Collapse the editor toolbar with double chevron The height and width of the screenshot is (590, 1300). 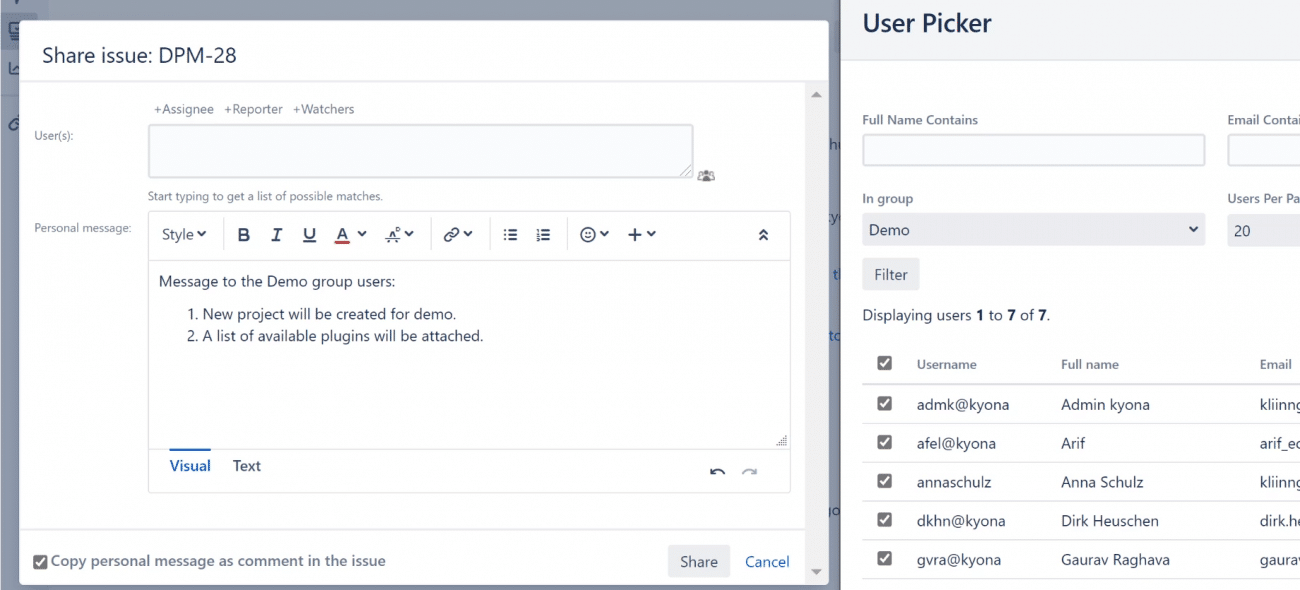pyautogui.click(x=763, y=235)
